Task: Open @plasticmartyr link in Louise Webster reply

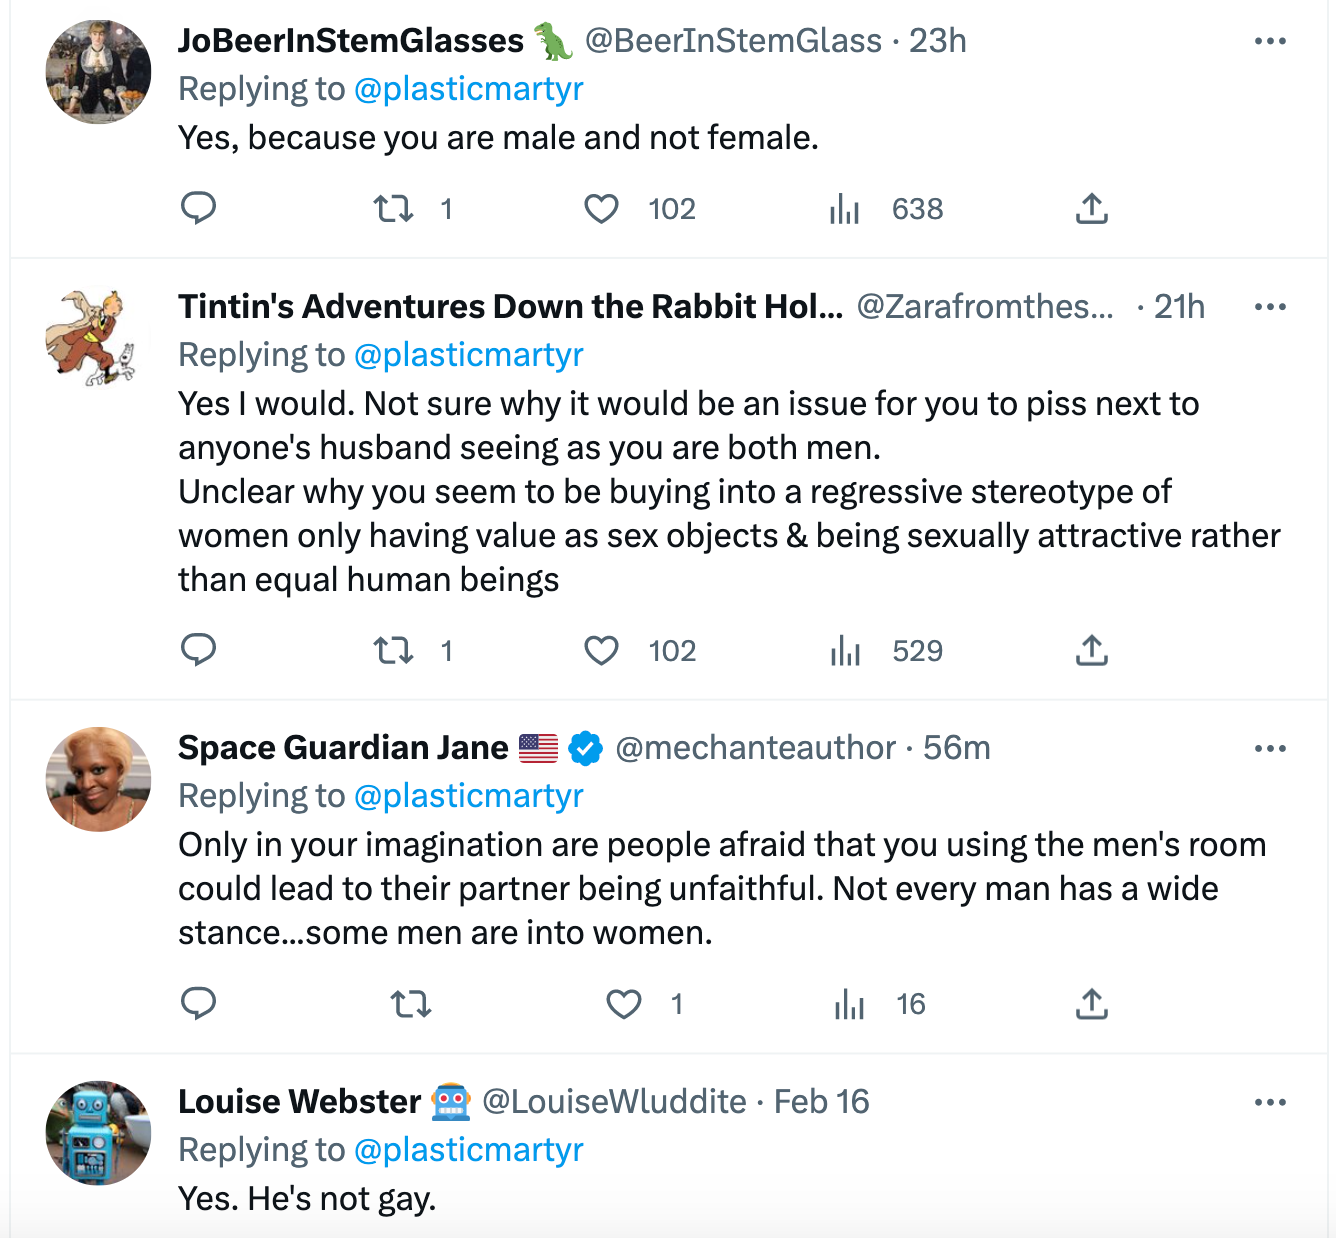Action: pyautogui.click(x=469, y=1150)
